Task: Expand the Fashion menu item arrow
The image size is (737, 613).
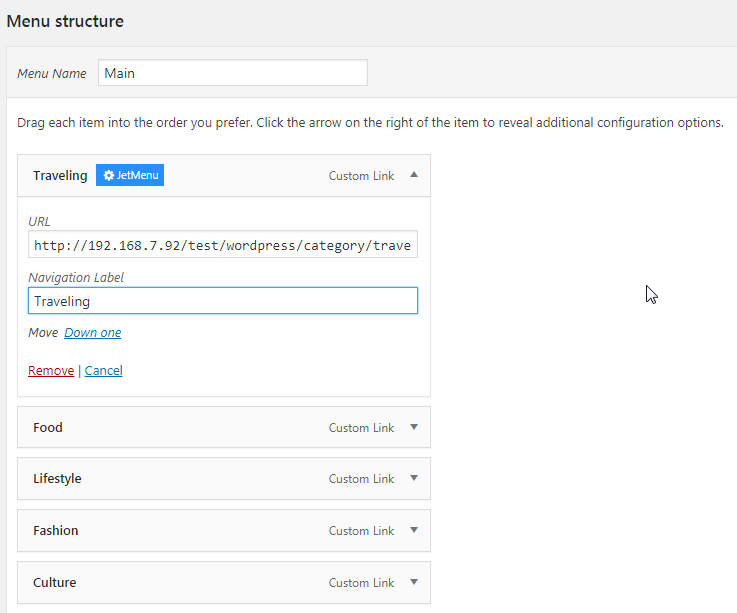Action: click(x=414, y=531)
